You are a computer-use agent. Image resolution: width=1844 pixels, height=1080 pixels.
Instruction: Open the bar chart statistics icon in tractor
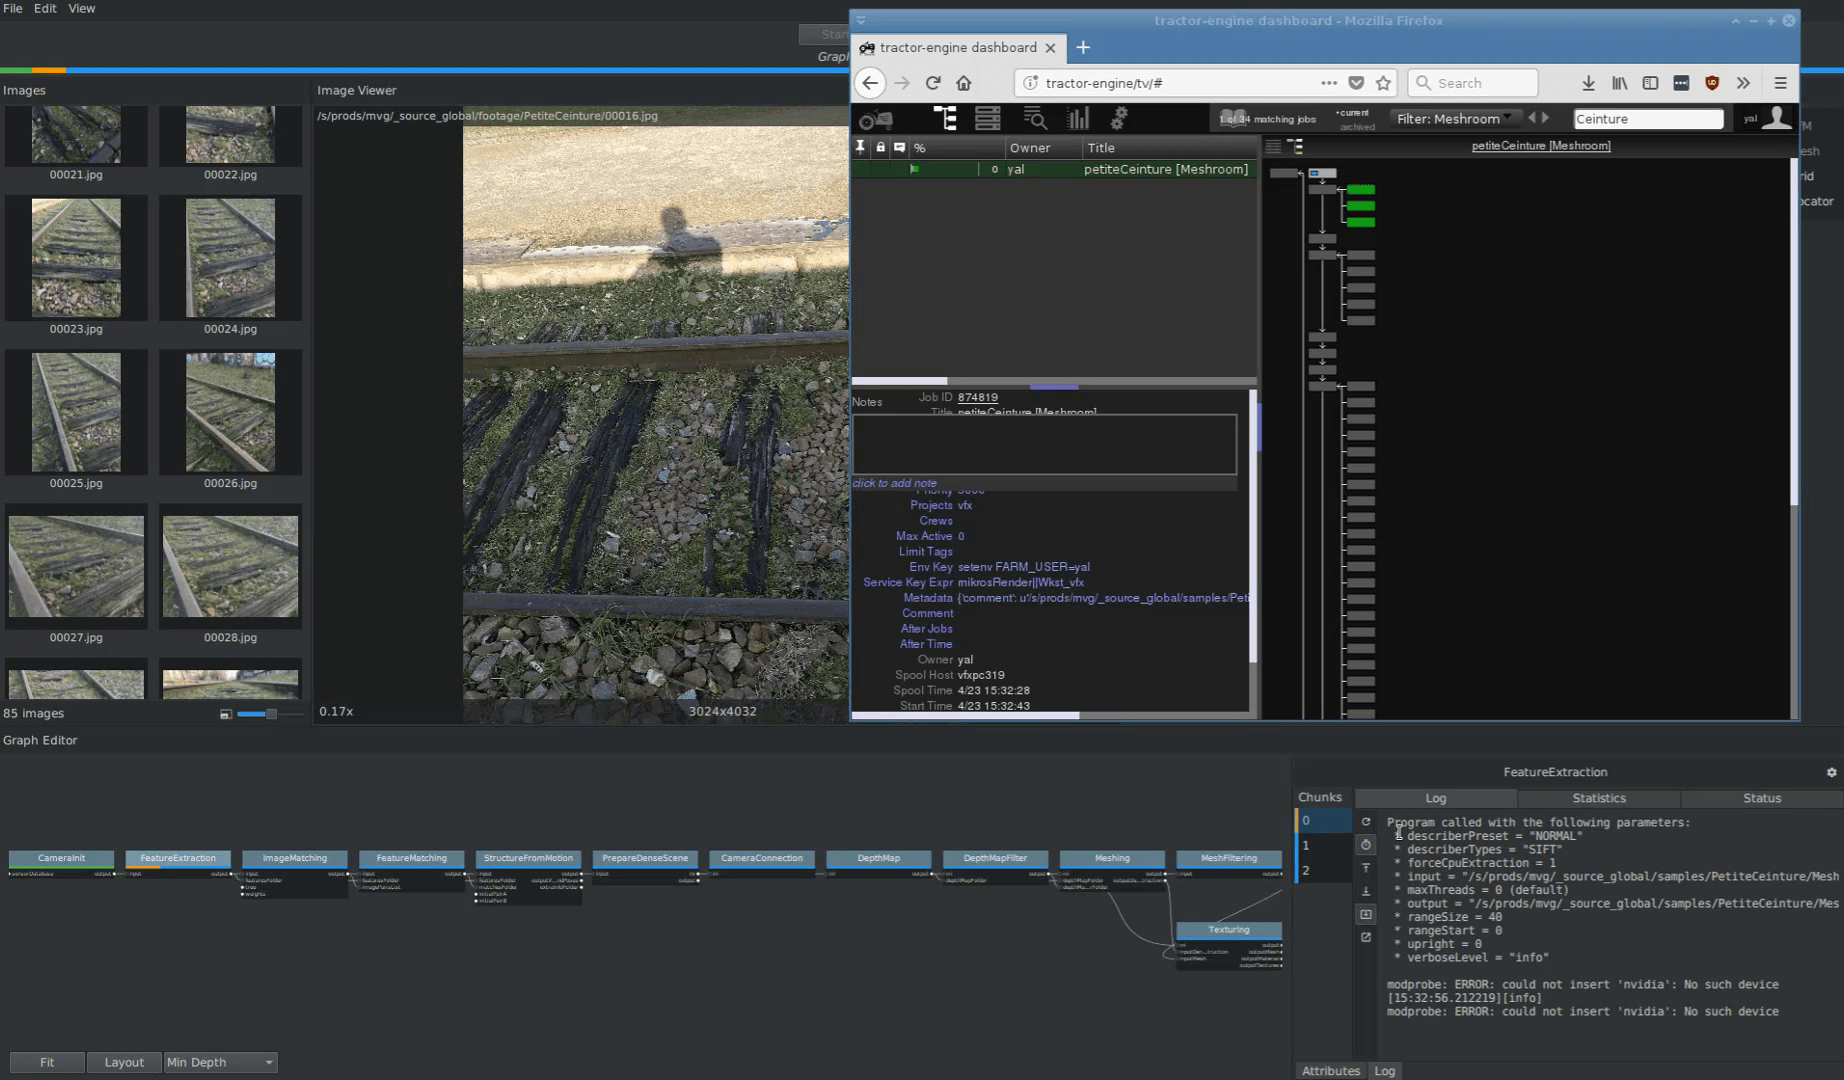(x=1078, y=119)
